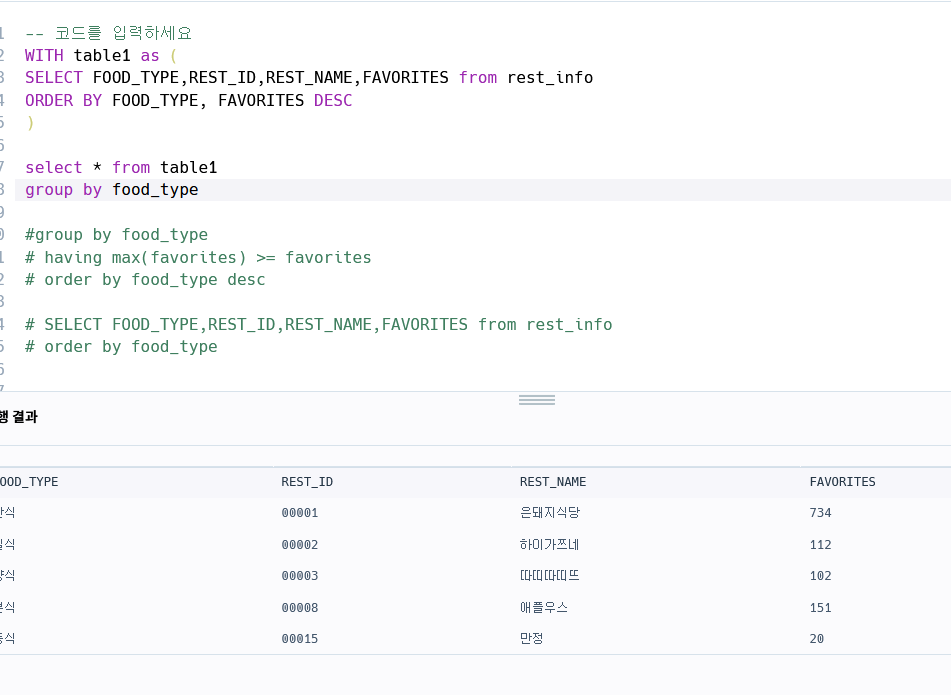Select the cell with REST_ID 00001
The width and height of the screenshot is (951, 695).
coord(300,512)
